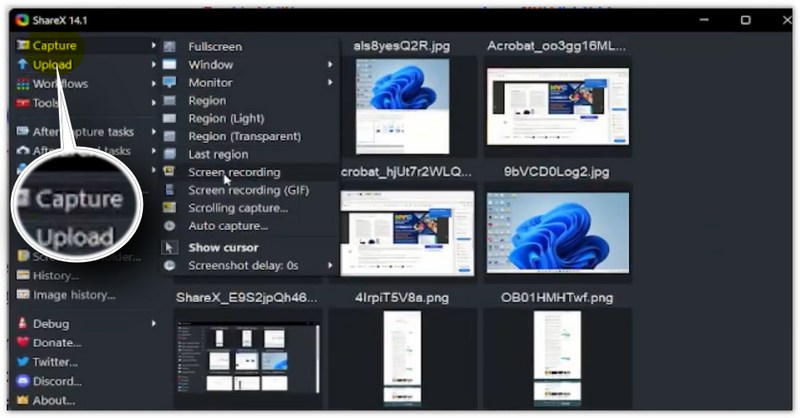Click the Workflows grid icon
Screen dimensions: 800x418
23,84
